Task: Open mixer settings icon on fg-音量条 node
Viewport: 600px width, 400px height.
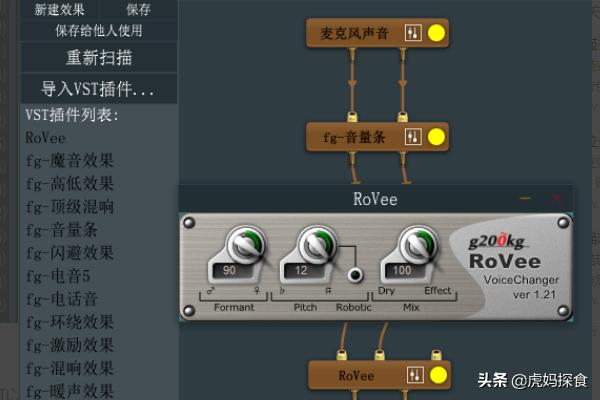Action: pyautogui.click(x=413, y=137)
